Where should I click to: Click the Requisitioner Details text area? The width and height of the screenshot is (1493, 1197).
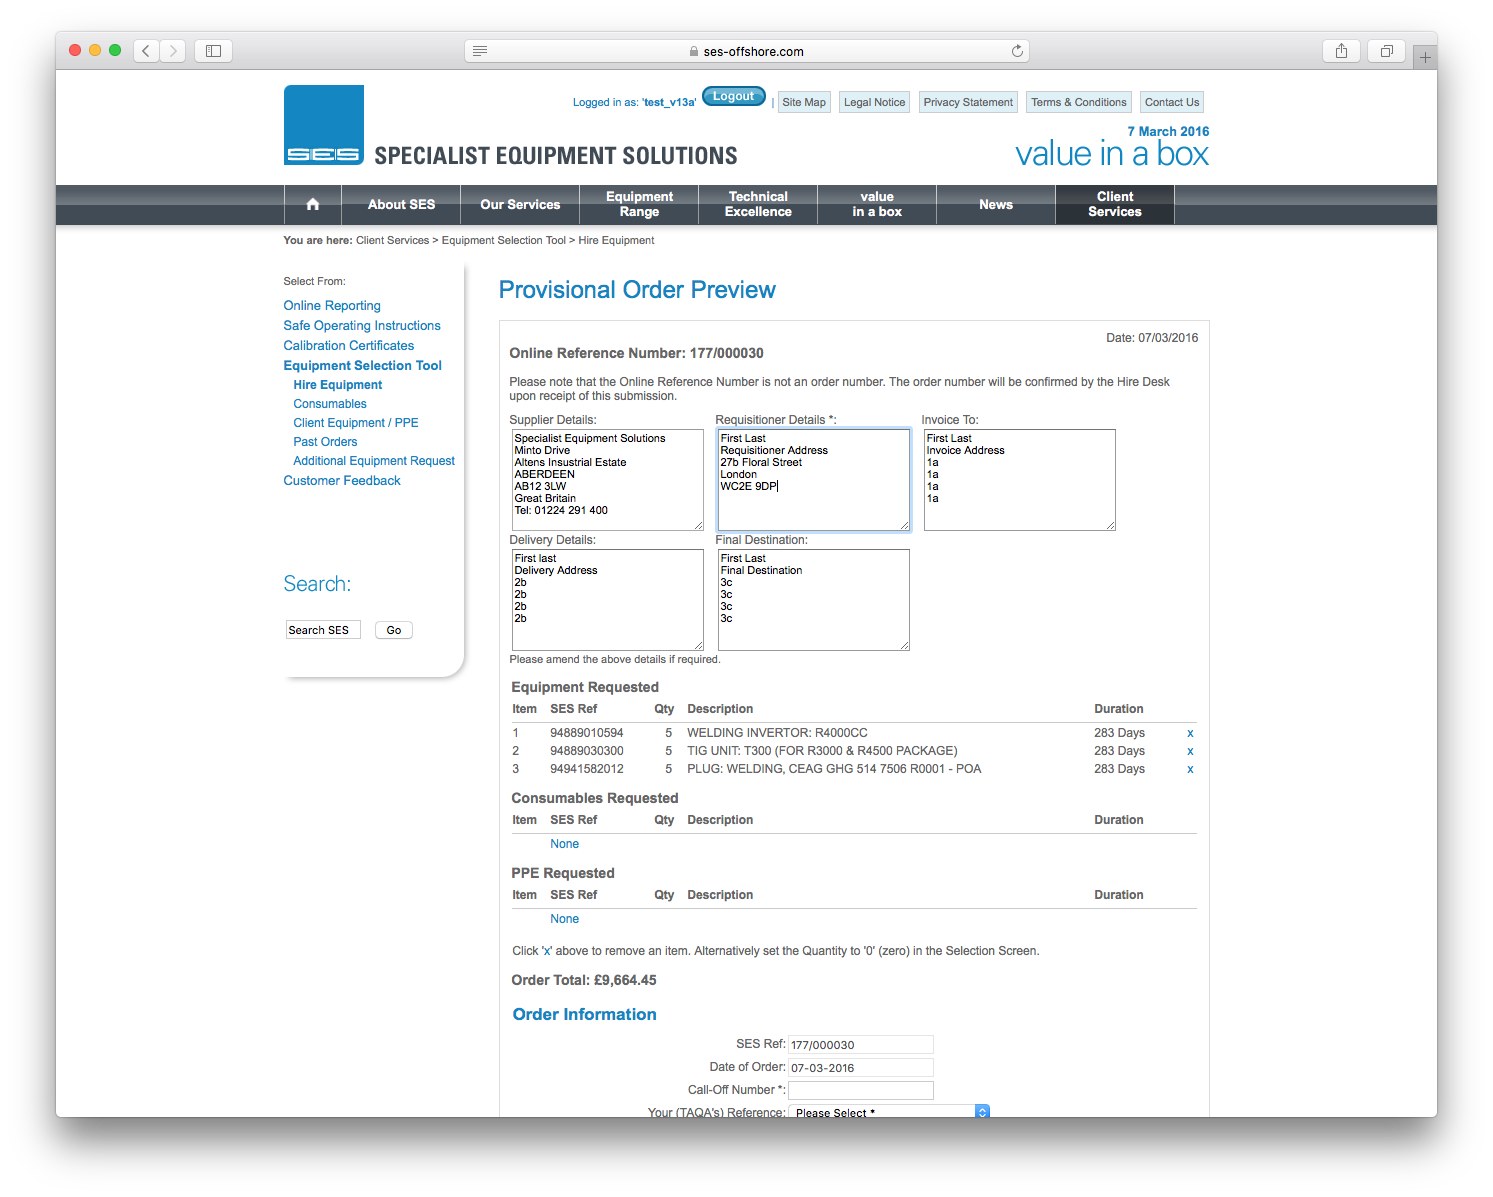click(813, 480)
